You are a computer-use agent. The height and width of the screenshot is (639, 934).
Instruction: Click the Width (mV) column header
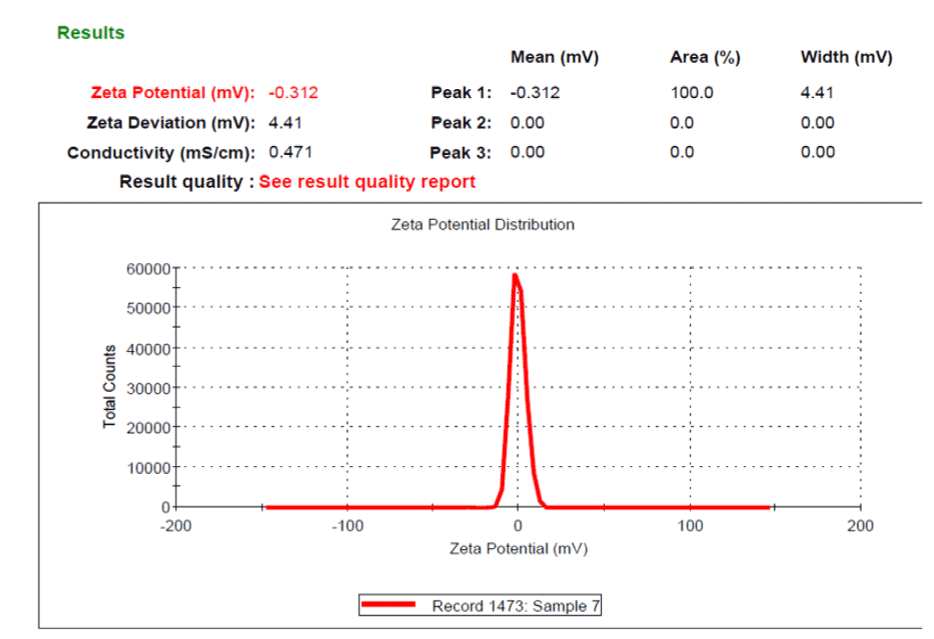point(846,57)
